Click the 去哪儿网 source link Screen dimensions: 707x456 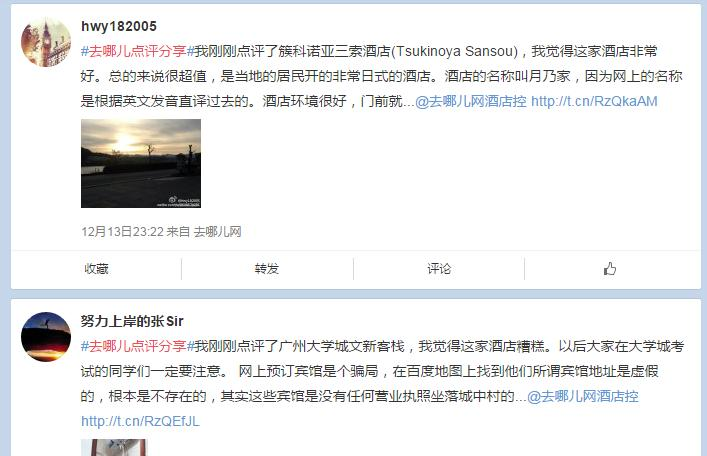217,232
